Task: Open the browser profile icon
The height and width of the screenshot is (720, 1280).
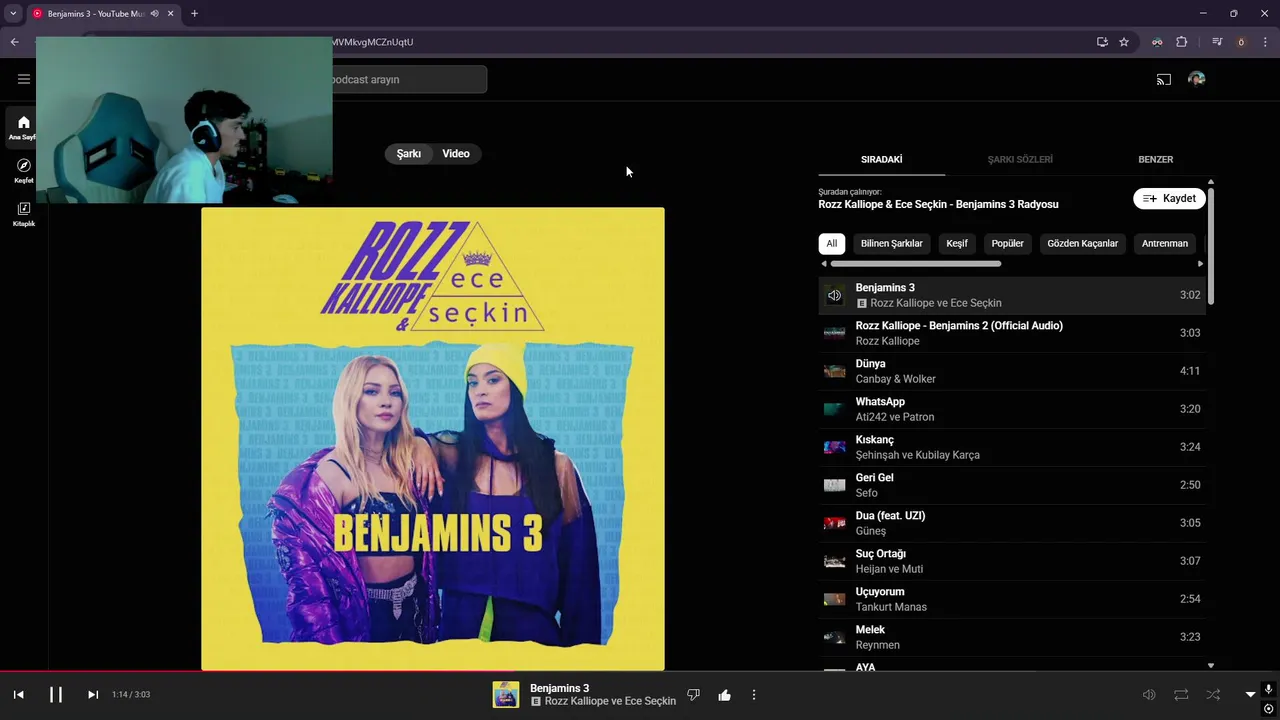Action: click(x=1241, y=42)
